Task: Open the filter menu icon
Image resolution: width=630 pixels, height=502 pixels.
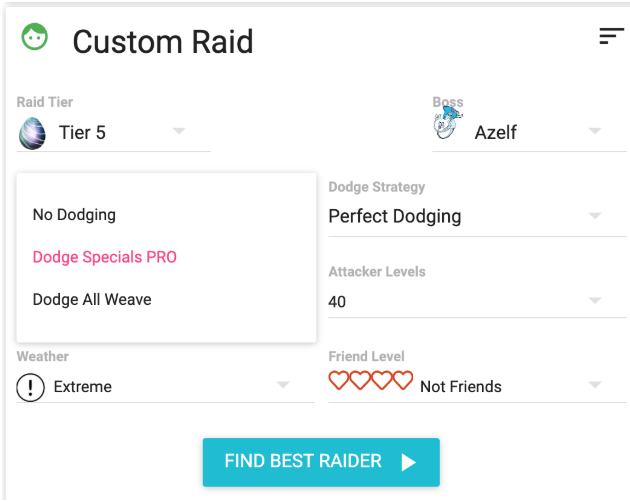Action: coord(611,36)
